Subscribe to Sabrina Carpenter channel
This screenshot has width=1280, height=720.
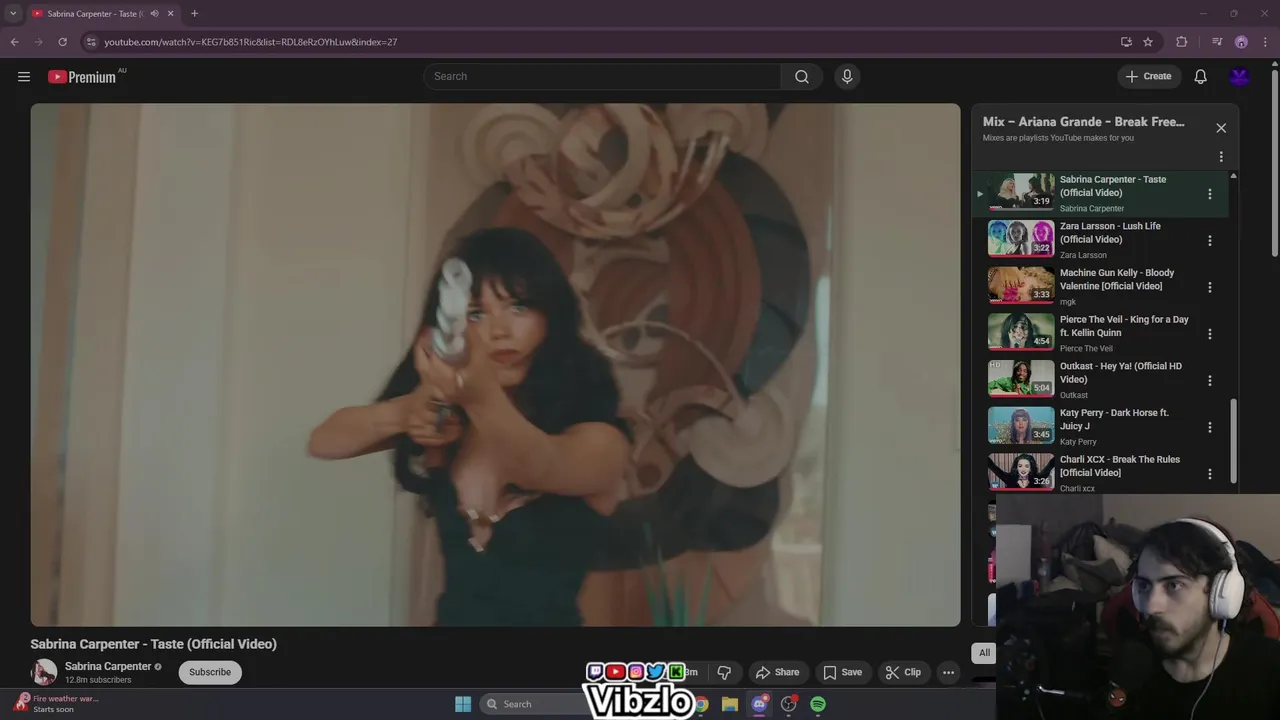(210, 672)
